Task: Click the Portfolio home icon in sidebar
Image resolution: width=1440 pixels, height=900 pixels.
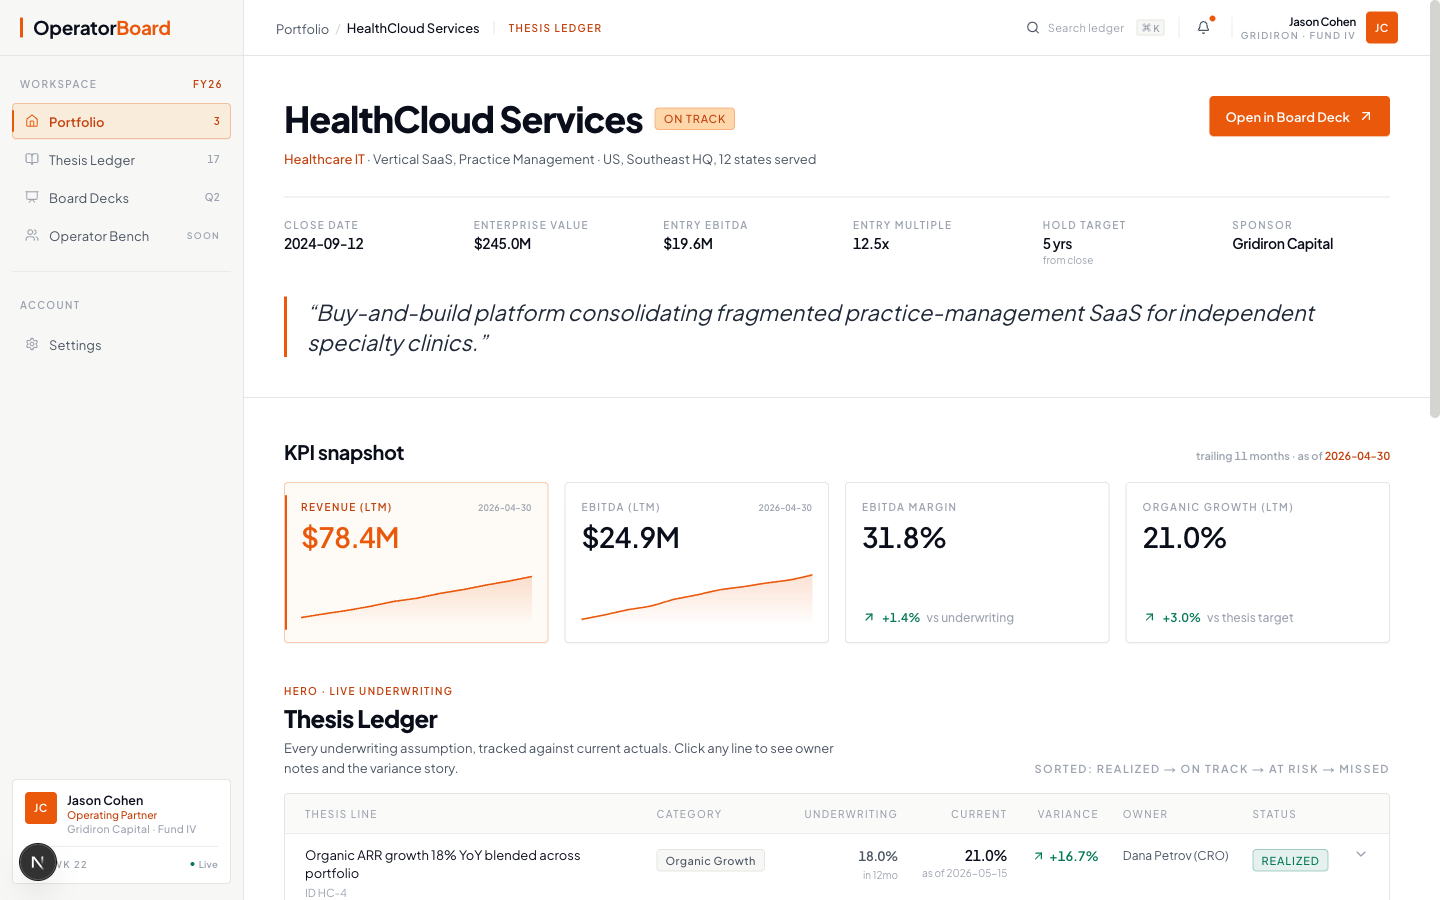Action: click(32, 121)
